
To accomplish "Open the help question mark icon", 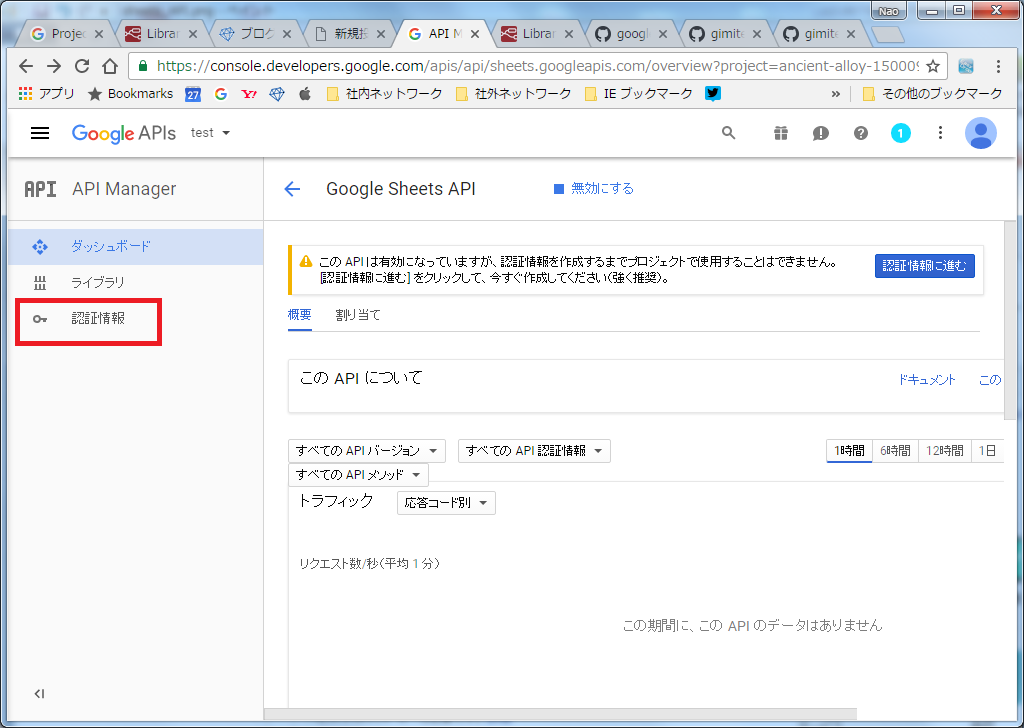I will (861, 133).
